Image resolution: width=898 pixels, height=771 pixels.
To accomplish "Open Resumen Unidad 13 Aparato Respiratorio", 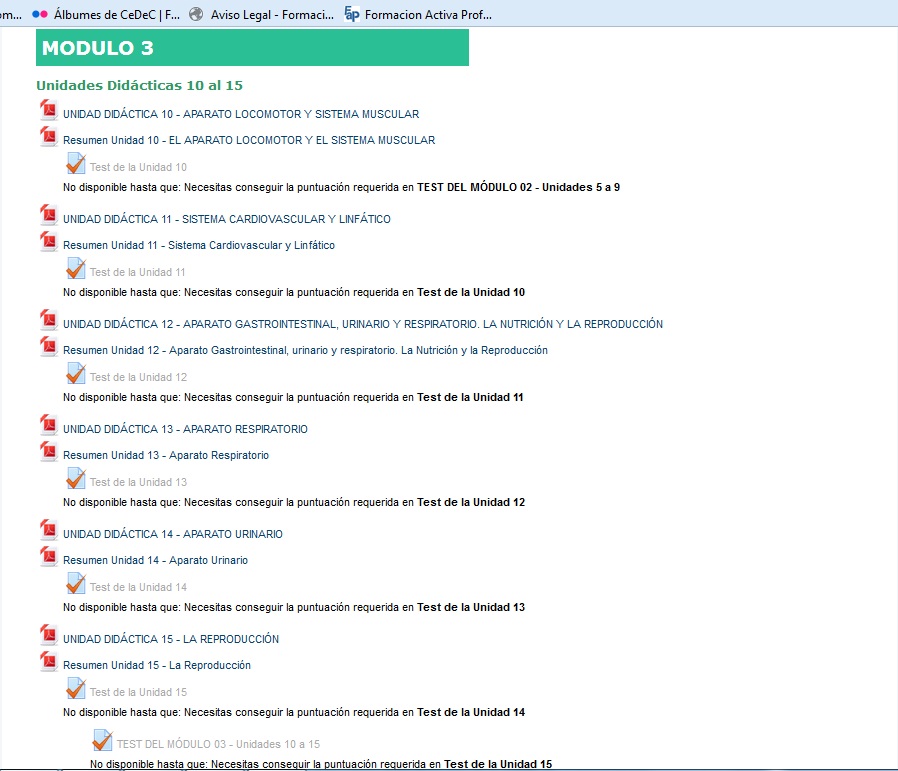I will pos(165,455).
